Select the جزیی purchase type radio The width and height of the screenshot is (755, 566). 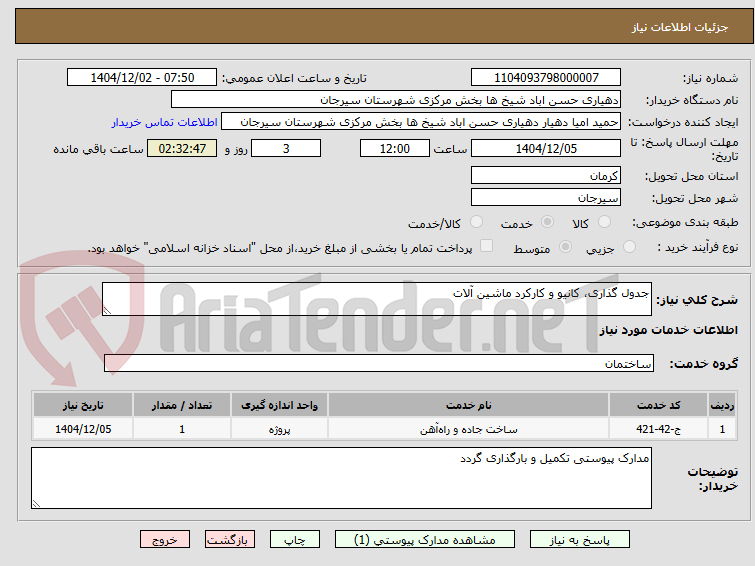pos(629,247)
